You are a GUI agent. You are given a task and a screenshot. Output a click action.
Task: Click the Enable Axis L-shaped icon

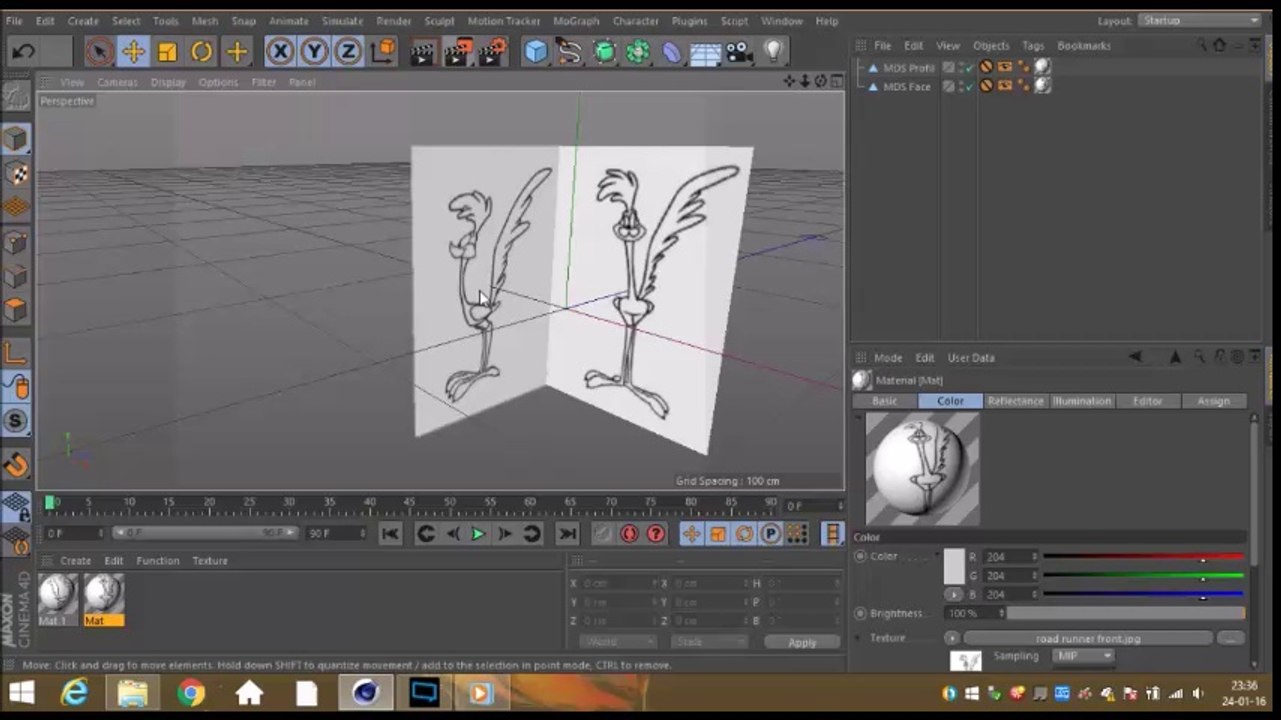point(15,351)
